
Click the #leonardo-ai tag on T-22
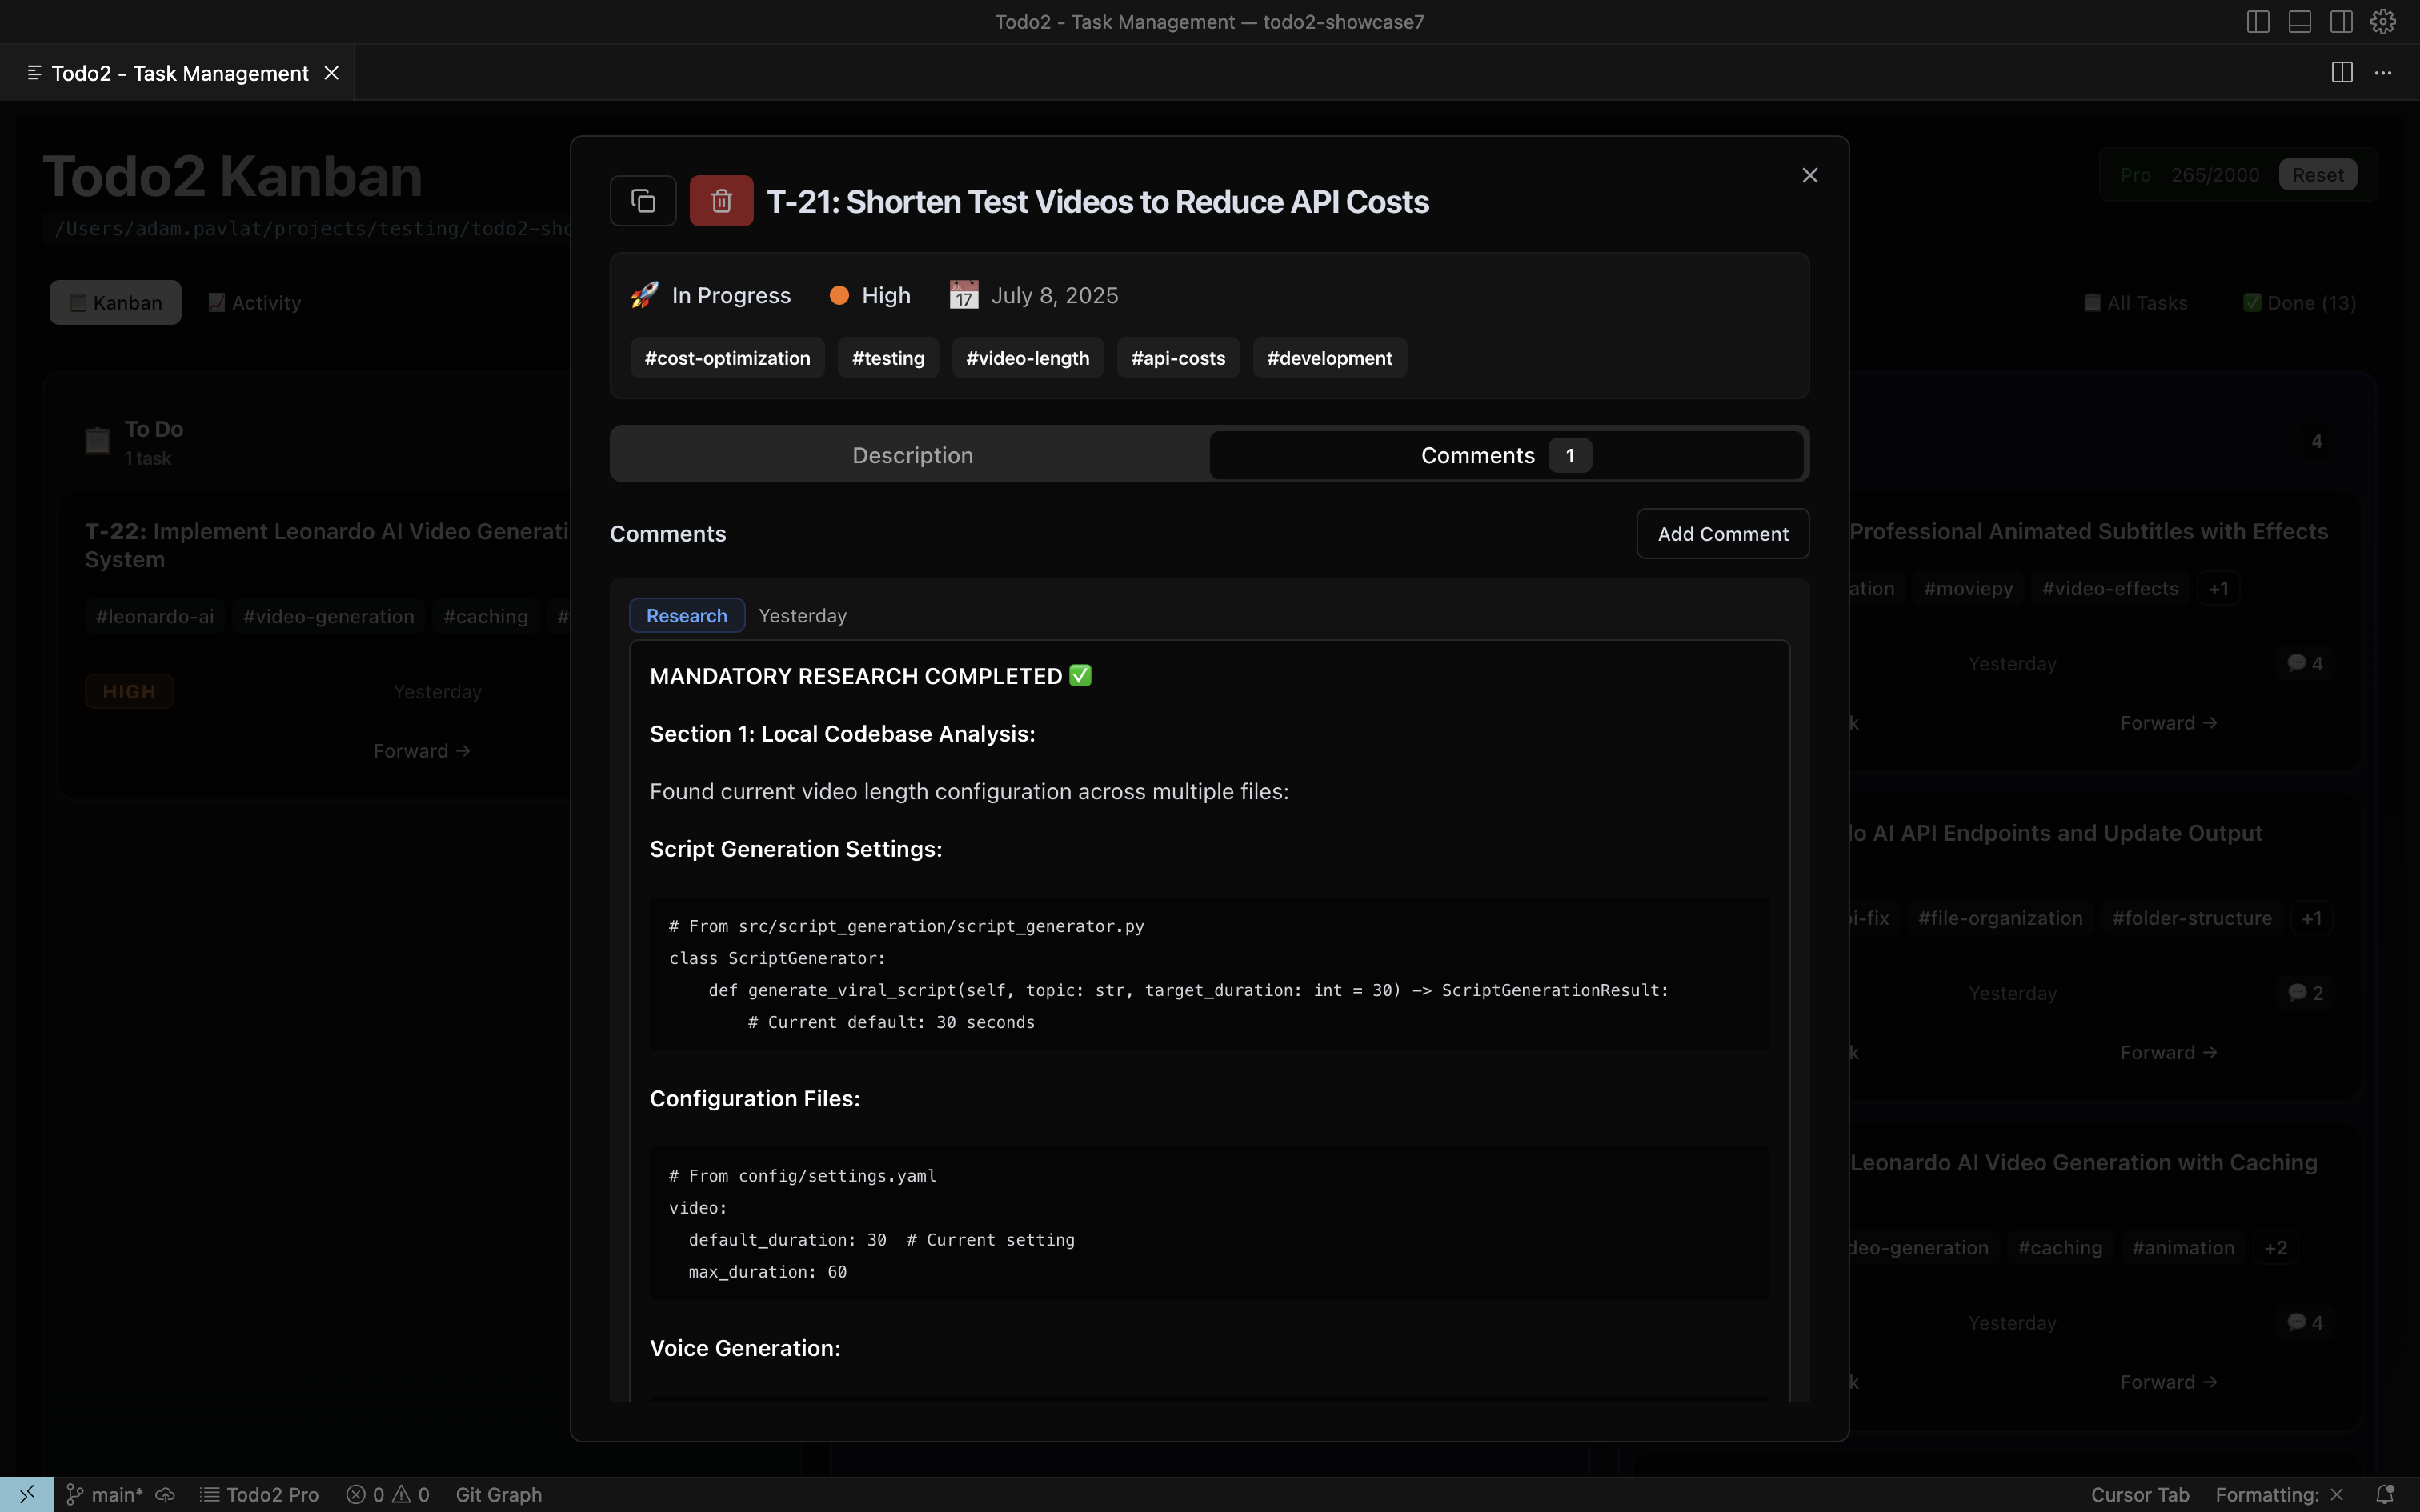(x=155, y=616)
